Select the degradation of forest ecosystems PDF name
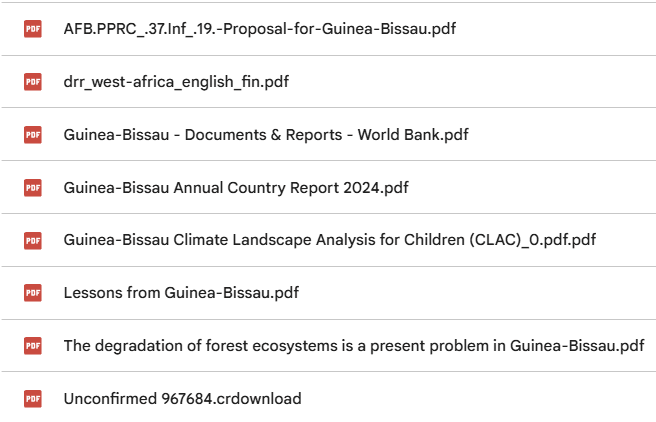Viewport: 656px width, 422px height. [x=354, y=346]
